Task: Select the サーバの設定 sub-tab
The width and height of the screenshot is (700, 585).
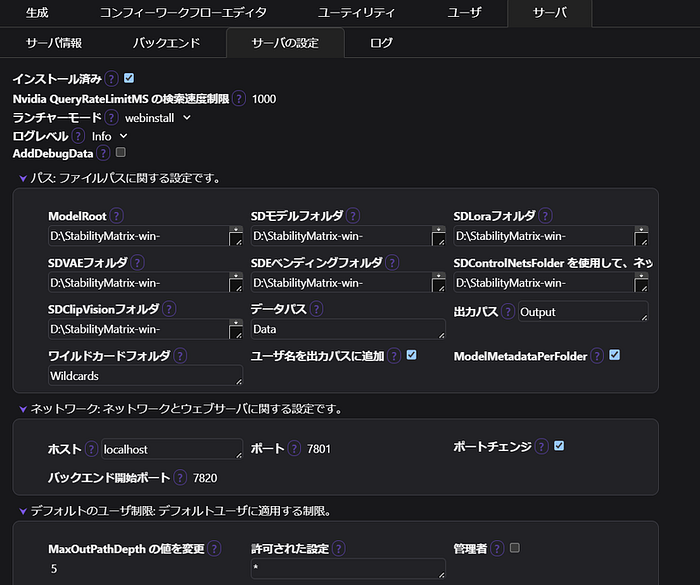Action: click(285, 43)
